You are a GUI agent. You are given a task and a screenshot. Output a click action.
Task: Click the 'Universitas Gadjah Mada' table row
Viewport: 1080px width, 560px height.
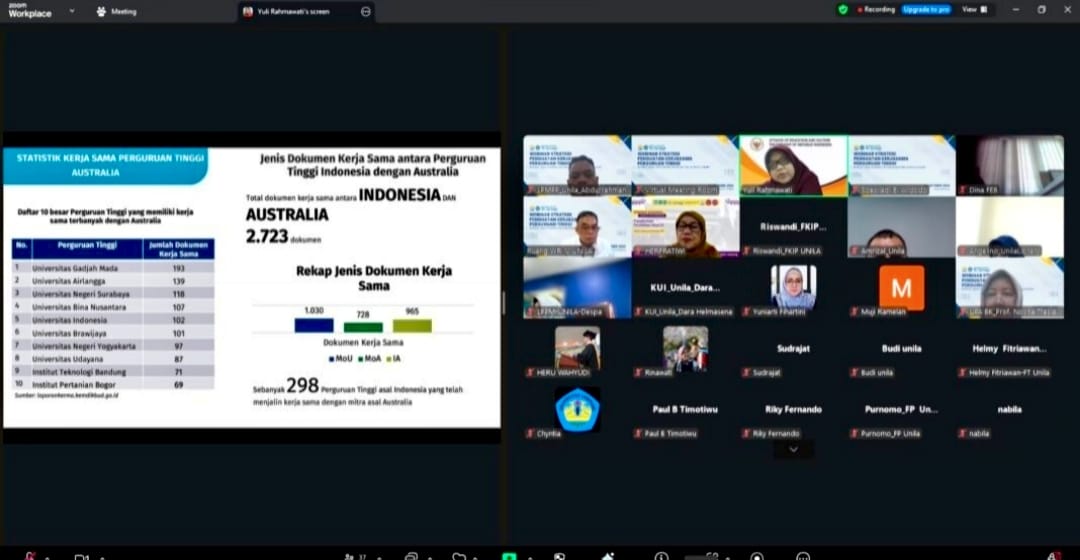(113, 268)
